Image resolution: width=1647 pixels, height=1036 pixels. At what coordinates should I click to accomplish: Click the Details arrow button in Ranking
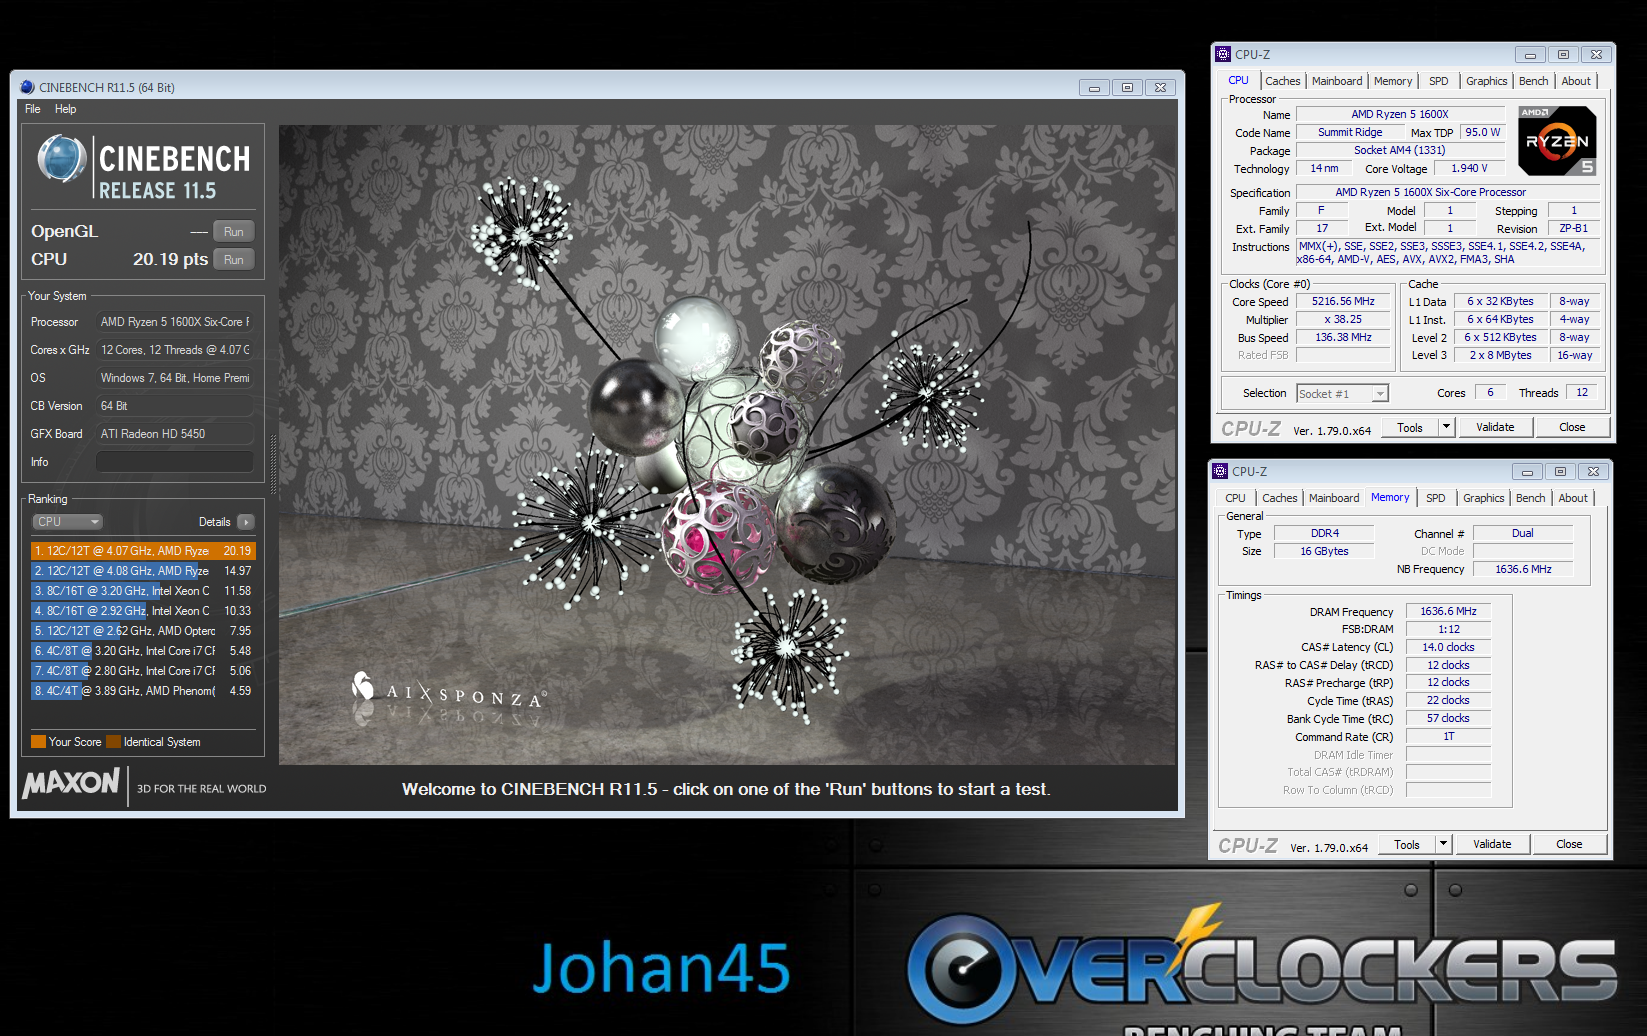tap(246, 522)
